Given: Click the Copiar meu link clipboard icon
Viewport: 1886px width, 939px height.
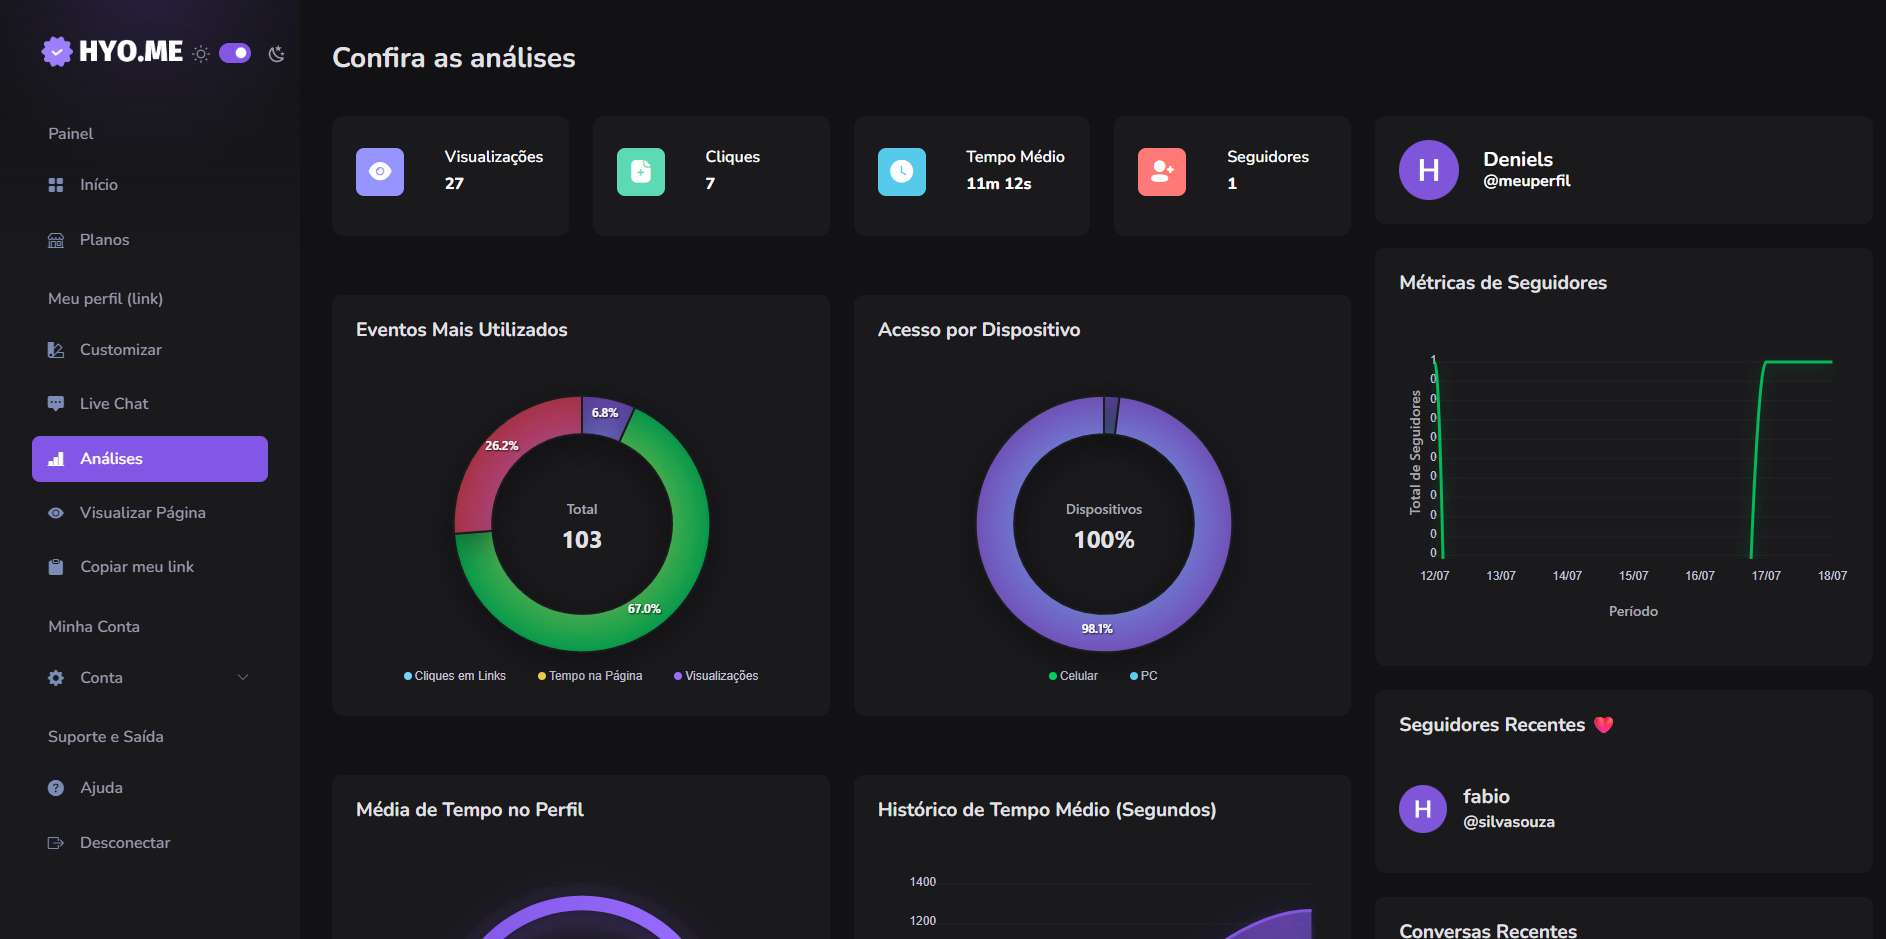Looking at the screenshot, I should (x=56, y=567).
